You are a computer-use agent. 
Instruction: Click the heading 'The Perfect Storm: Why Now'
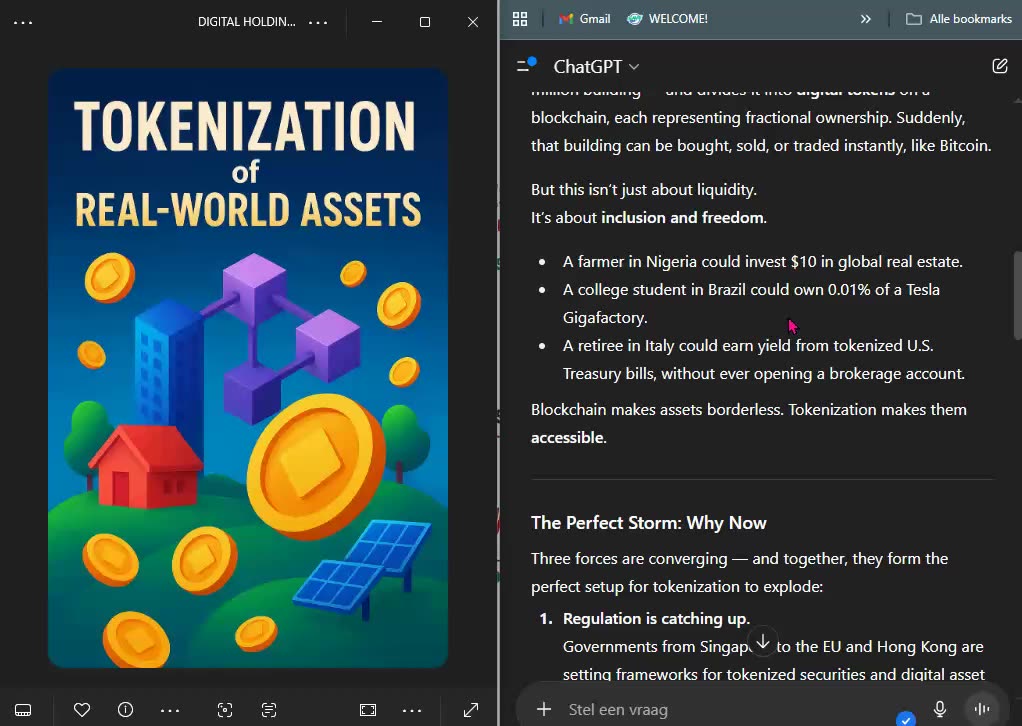pyautogui.click(x=649, y=523)
